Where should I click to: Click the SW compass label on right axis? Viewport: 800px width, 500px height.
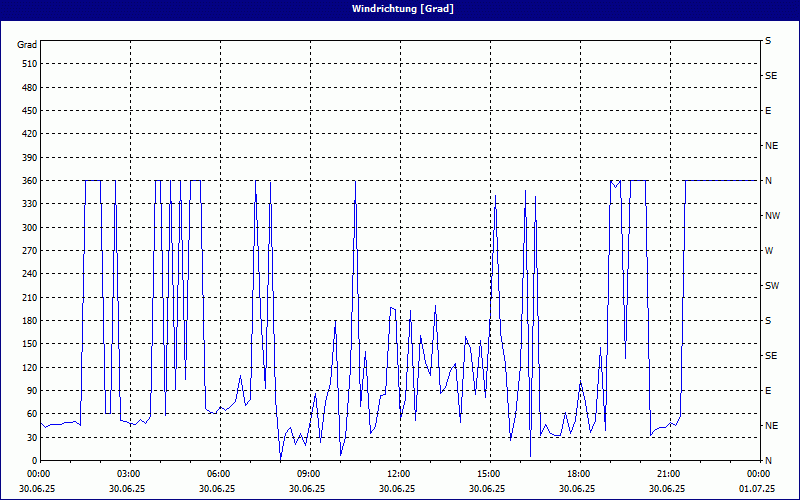[x=771, y=285]
